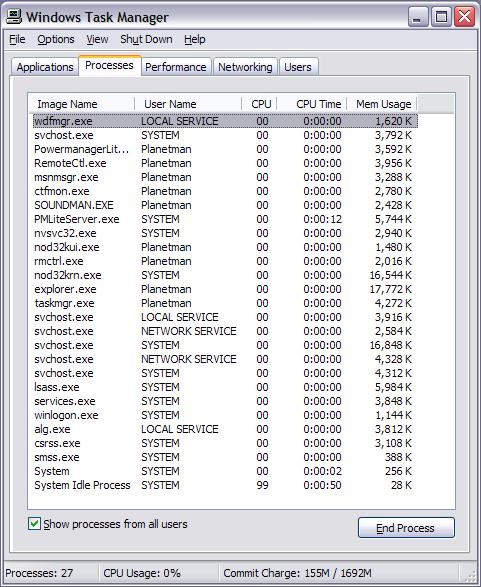This screenshot has width=481, height=587.
Task: Open the File menu
Action: (17, 39)
